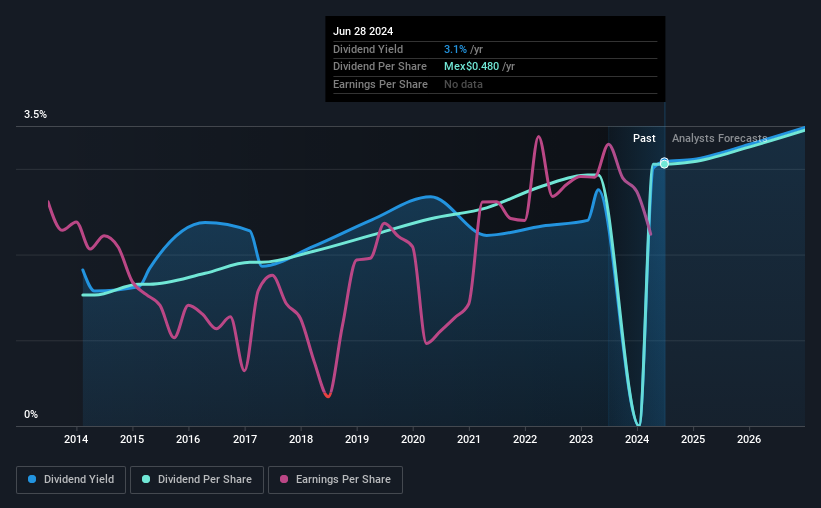Image resolution: width=821 pixels, height=508 pixels.
Task: Select the highlighted Jun 2024 data point marker
Action: pos(664,163)
